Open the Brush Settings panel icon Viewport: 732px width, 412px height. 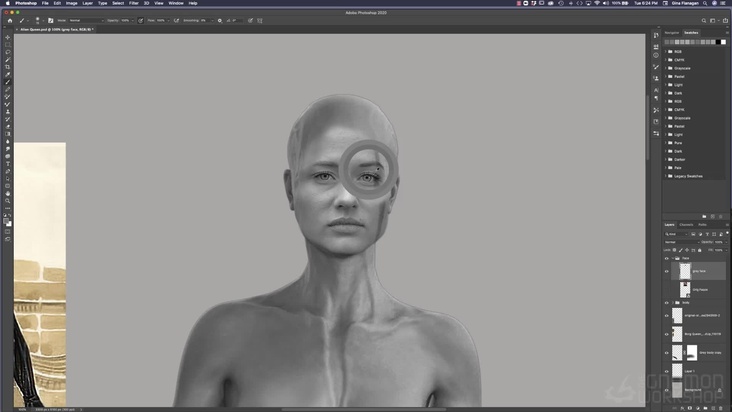(51, 21)
